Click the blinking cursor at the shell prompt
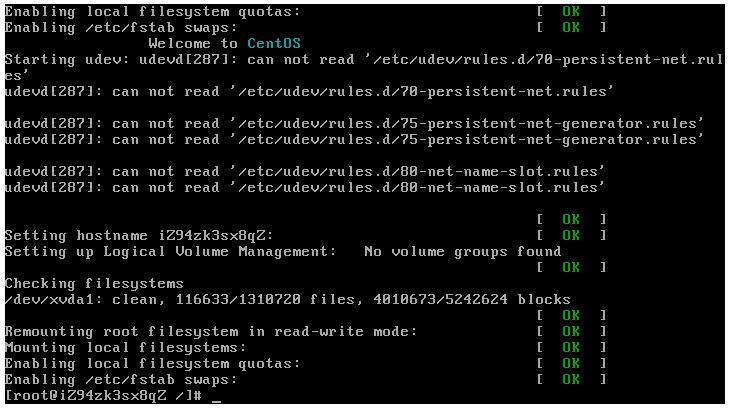739x410 pixels. click(217, 397)
